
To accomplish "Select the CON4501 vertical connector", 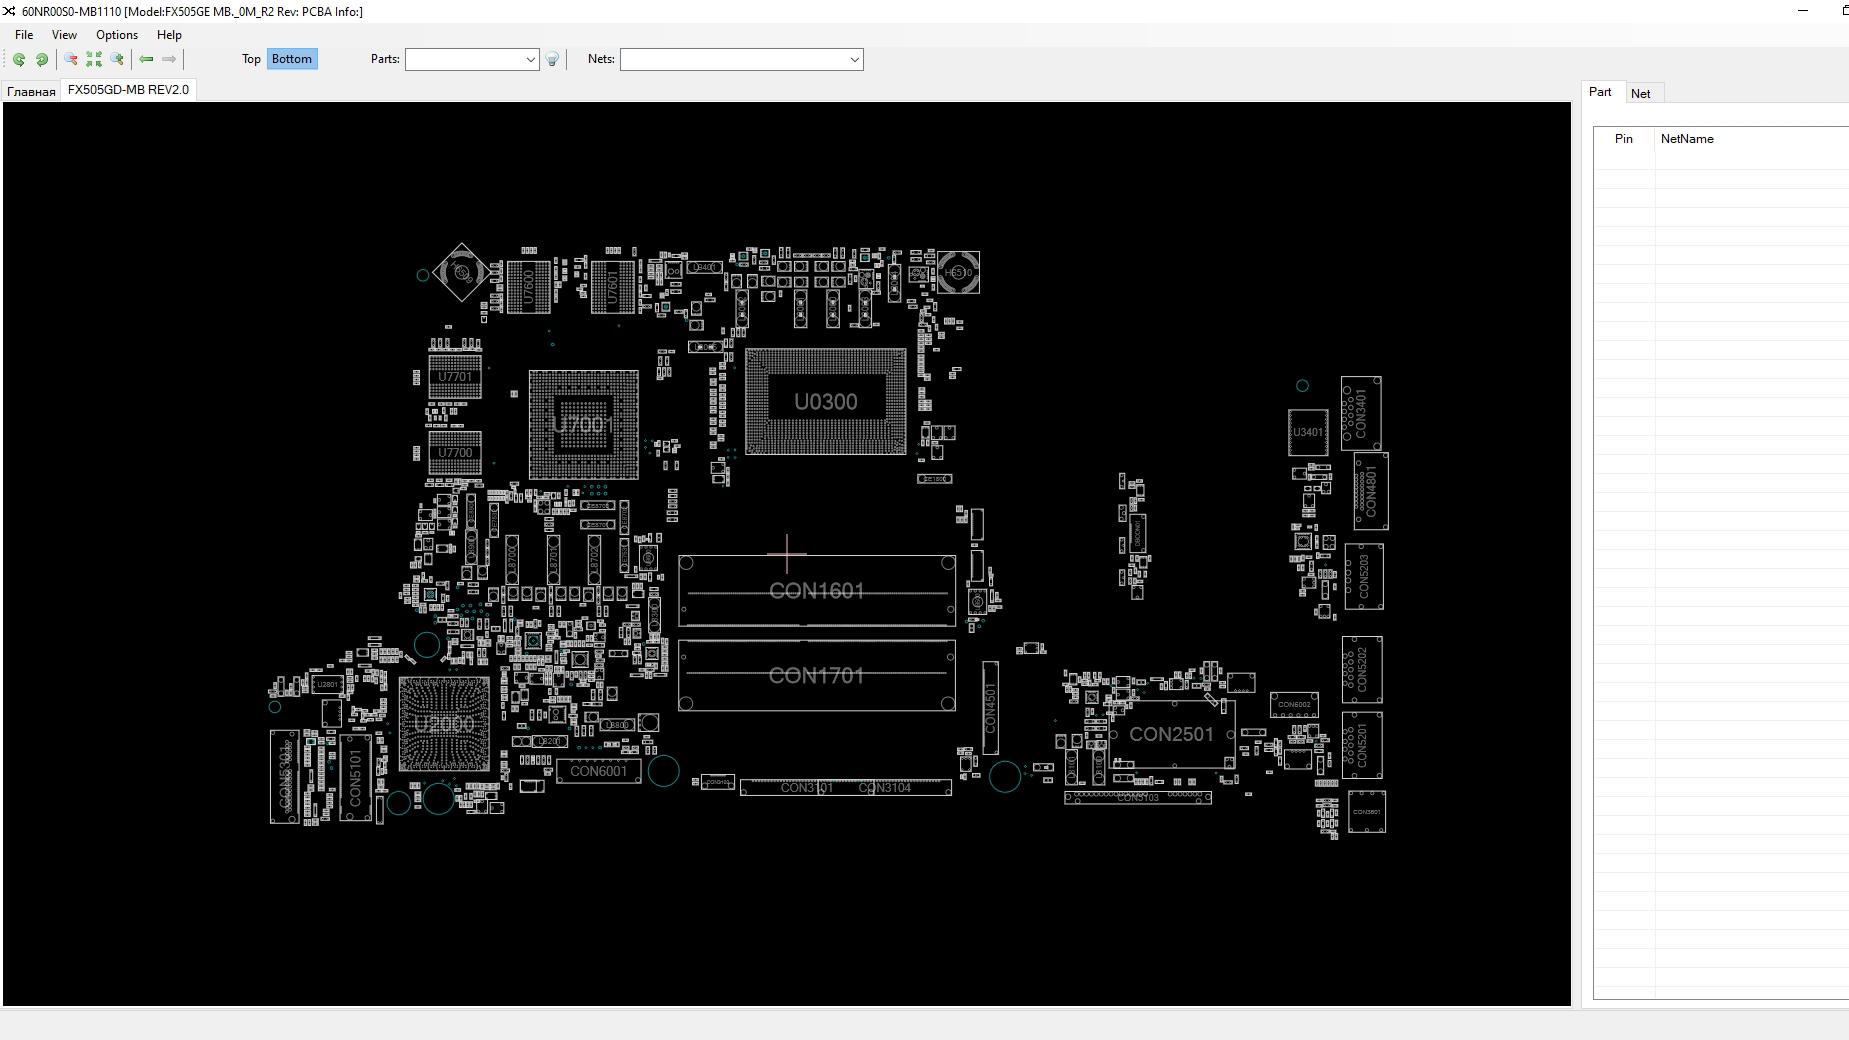I will pos(990,707).
